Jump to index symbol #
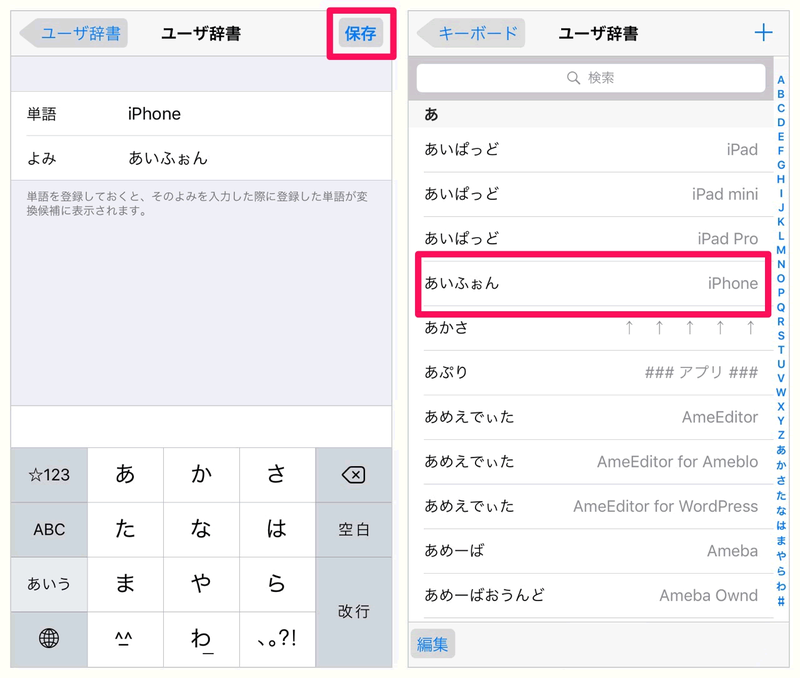Image resolution: width=800 pixels, height=678 pixels. 781,602
